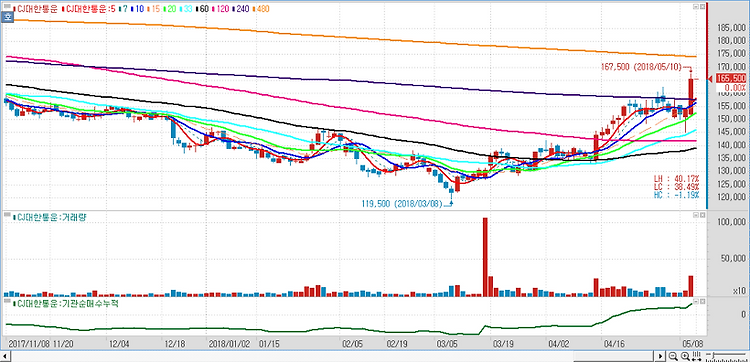Image resolution: width=750 pixels, height=362 pixels.
Task: Click the HC : -1.19% statistic
Action: pyautogui.click(x=677, y=195)
